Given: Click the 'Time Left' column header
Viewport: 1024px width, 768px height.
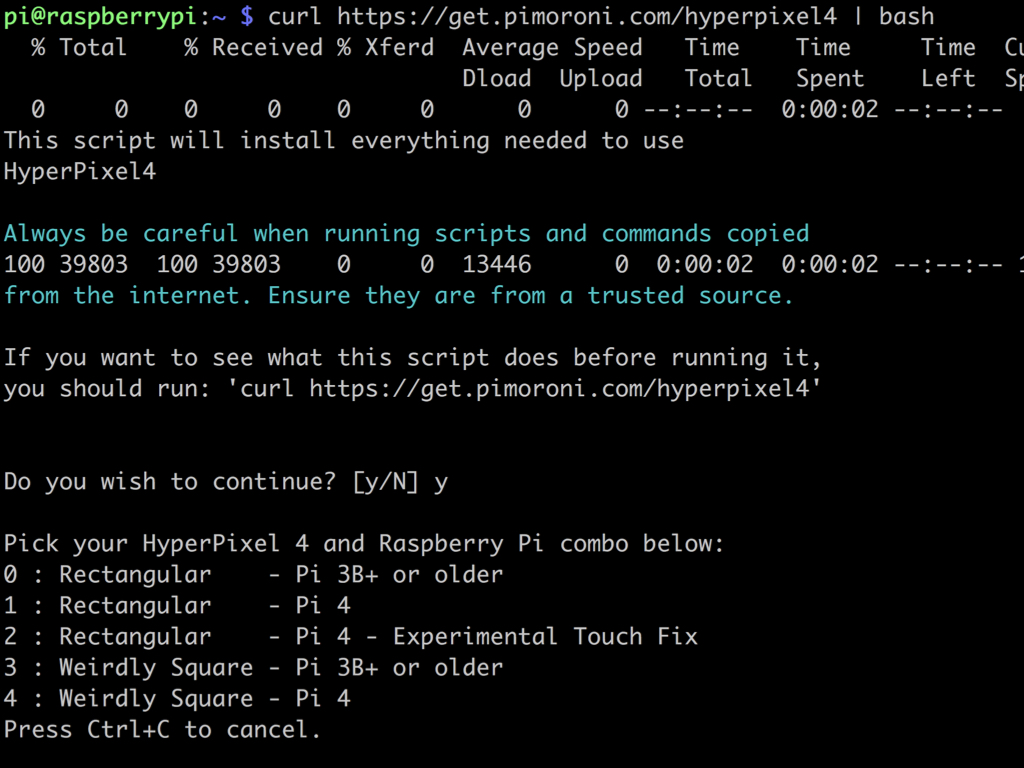Looking at the screenshot, I should [x=948, y=63].
